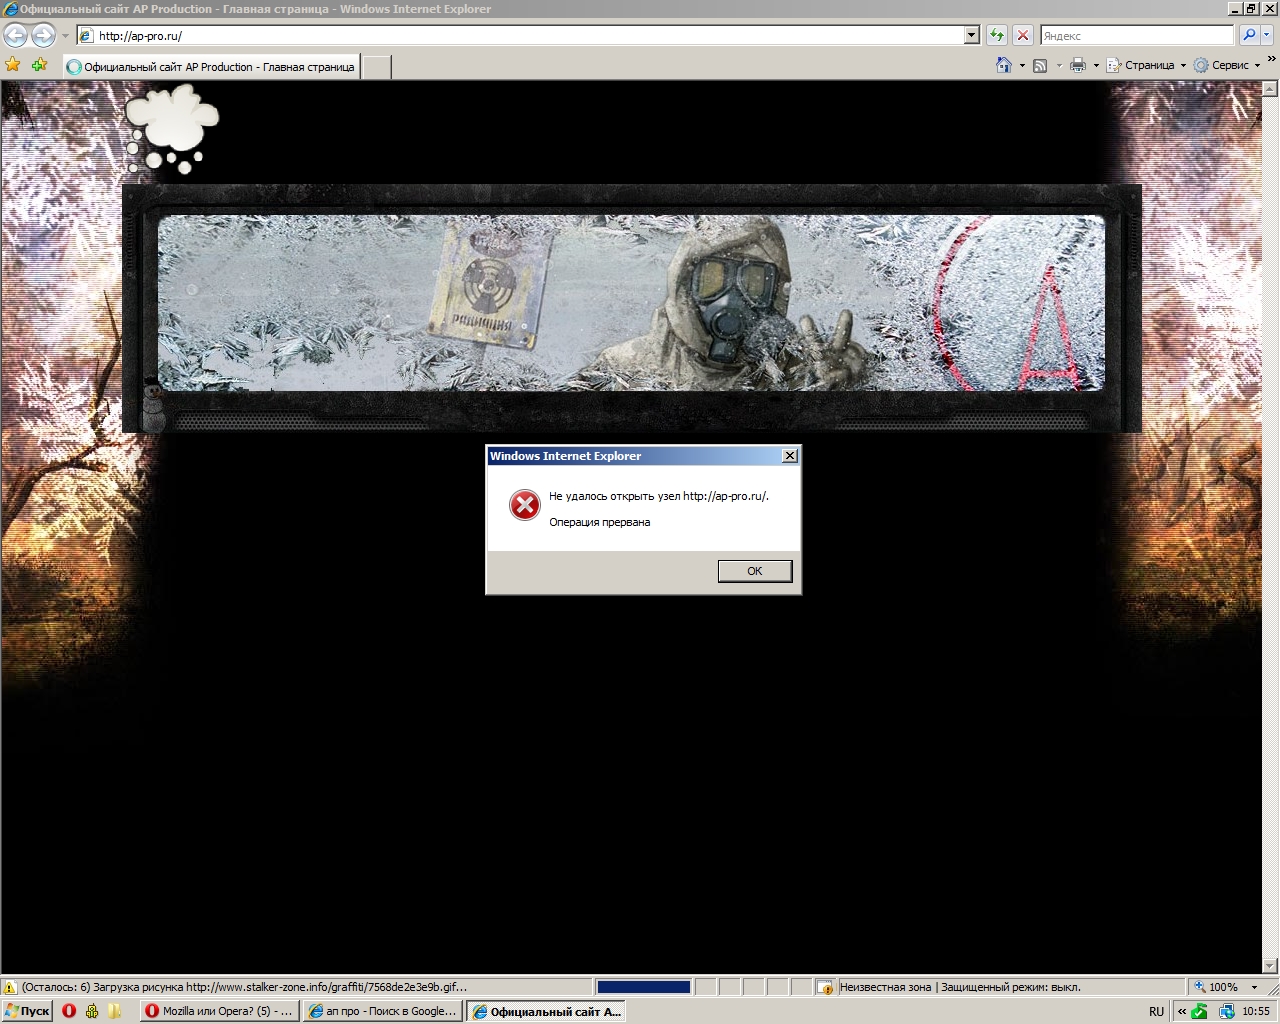
Task: Click the 'Операция прервана' message text
Action: 600,522
